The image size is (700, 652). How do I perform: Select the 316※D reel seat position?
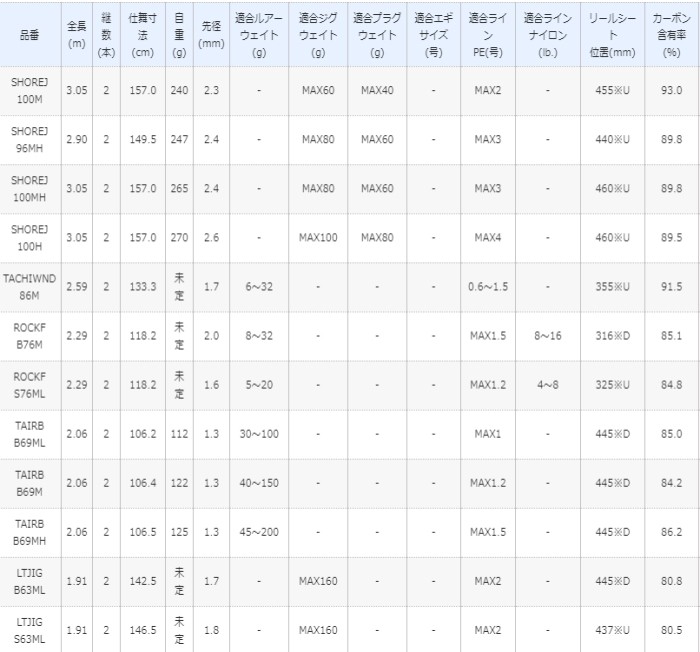click(x=611, y=335)
